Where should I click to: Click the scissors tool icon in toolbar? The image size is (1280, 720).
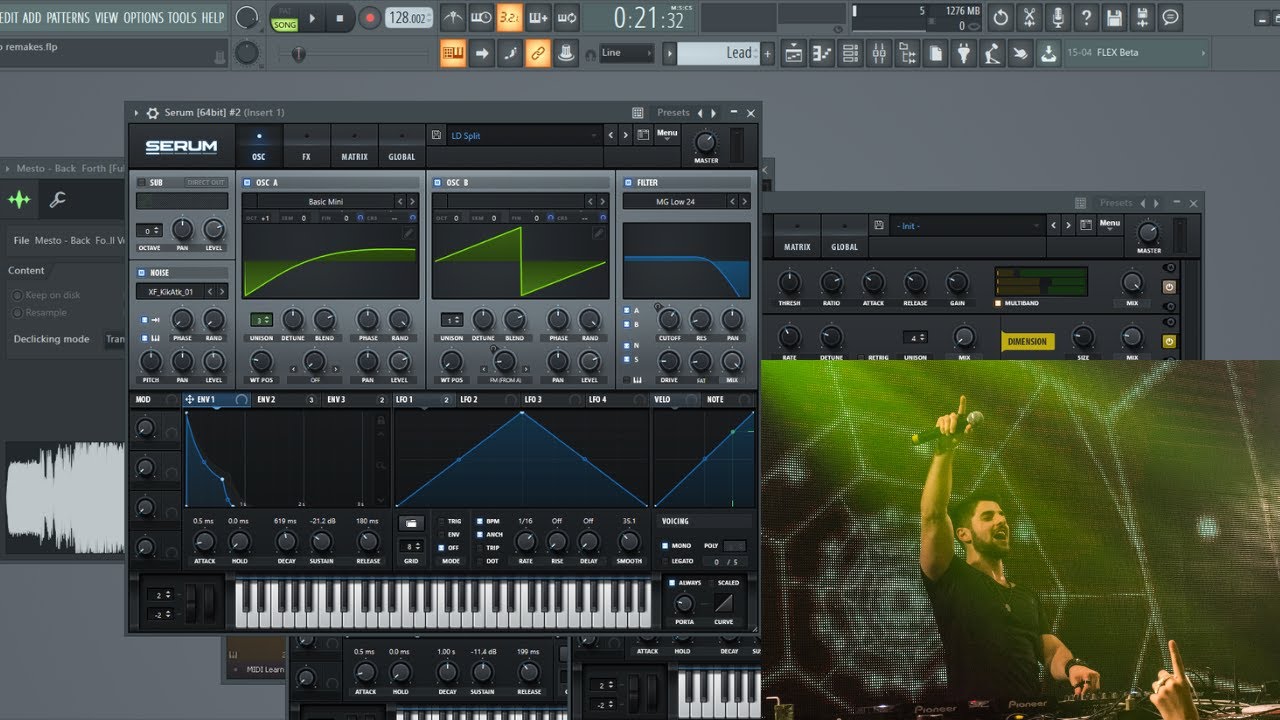tap(1028, 18)
